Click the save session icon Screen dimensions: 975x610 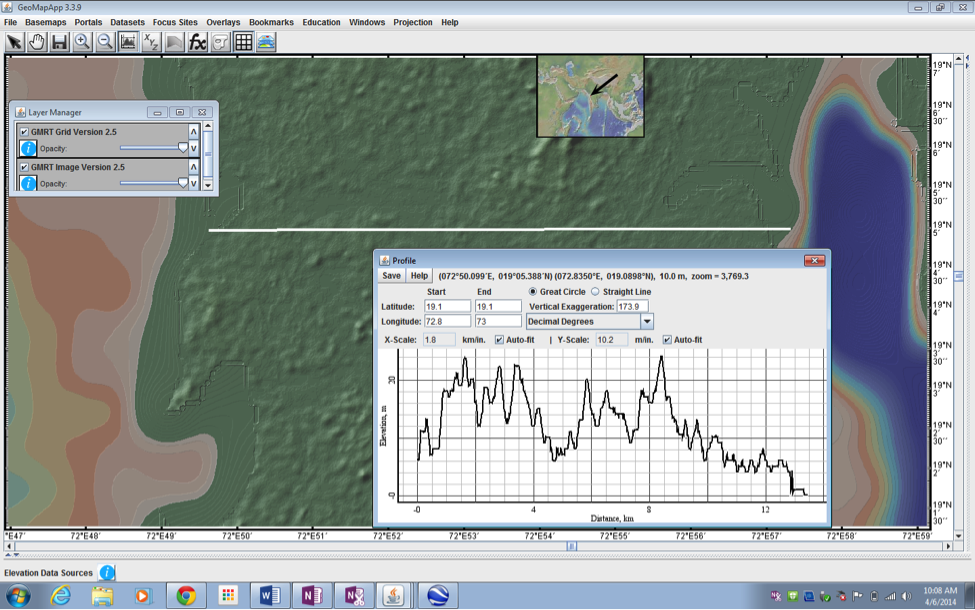(x=59, y=42)
